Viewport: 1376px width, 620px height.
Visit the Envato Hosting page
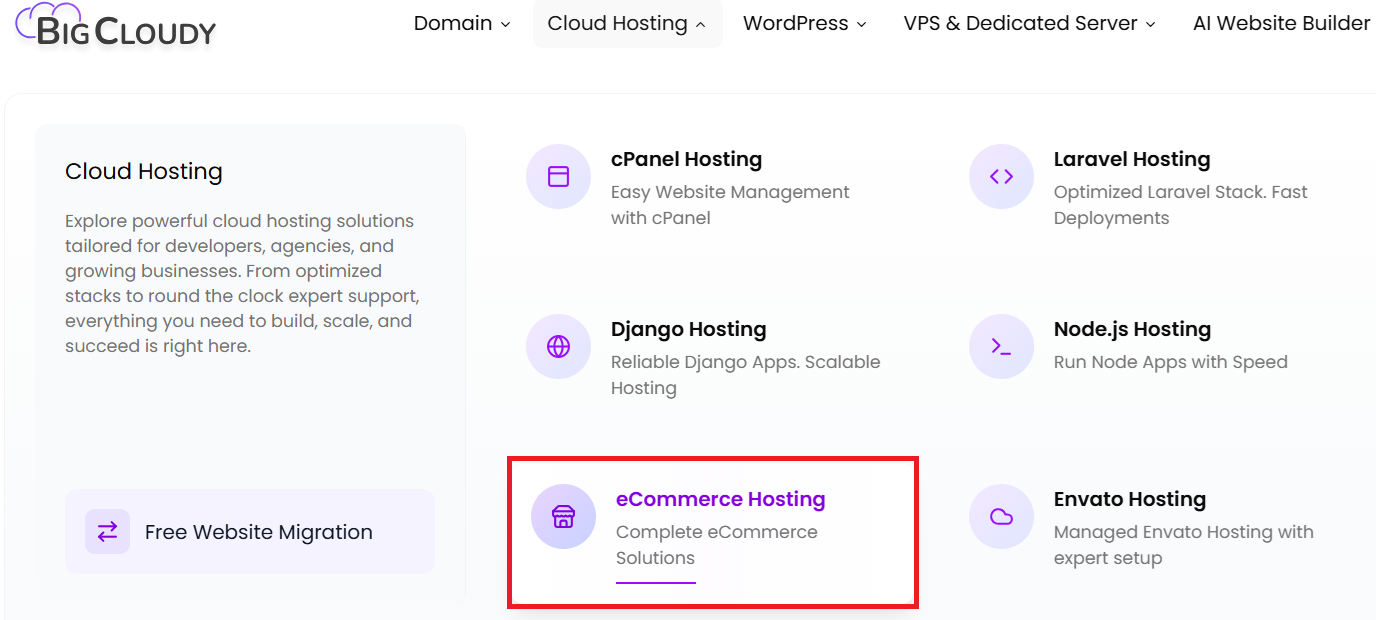pyautogui.click(x=1130, y=499)
